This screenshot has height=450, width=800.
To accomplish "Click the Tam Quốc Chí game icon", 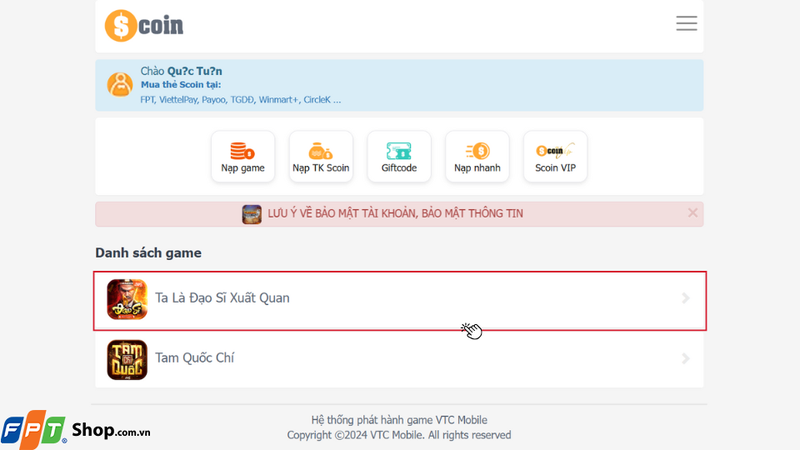I will pos(127,360).
